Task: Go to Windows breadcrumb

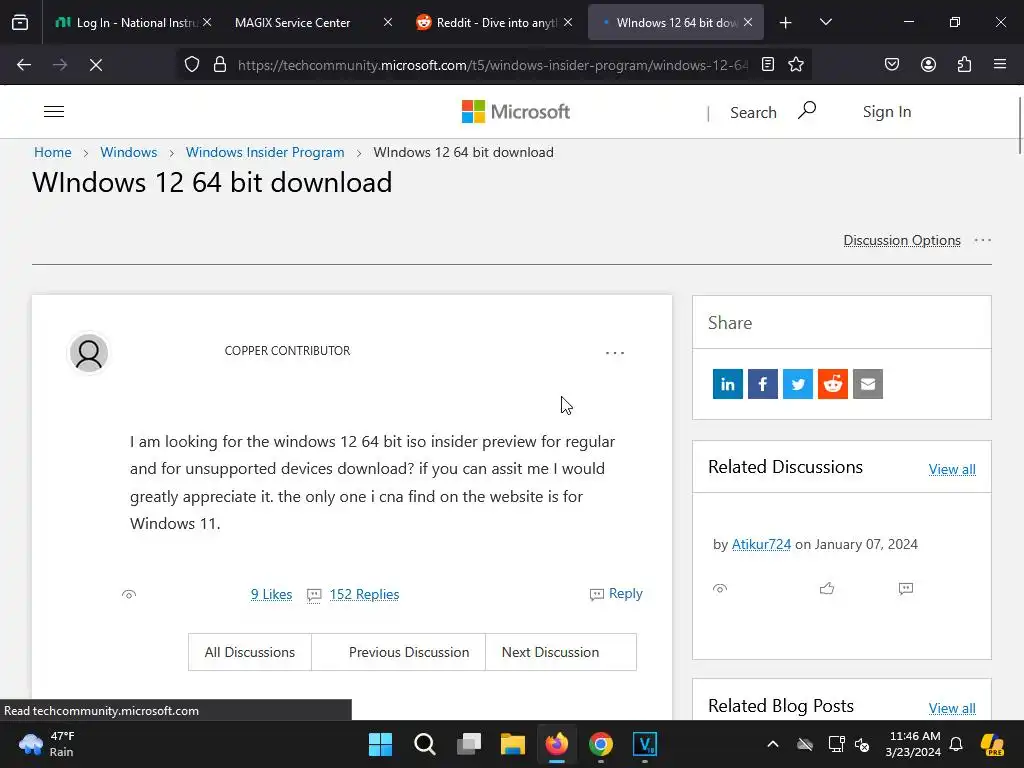Action: (129, 152)
